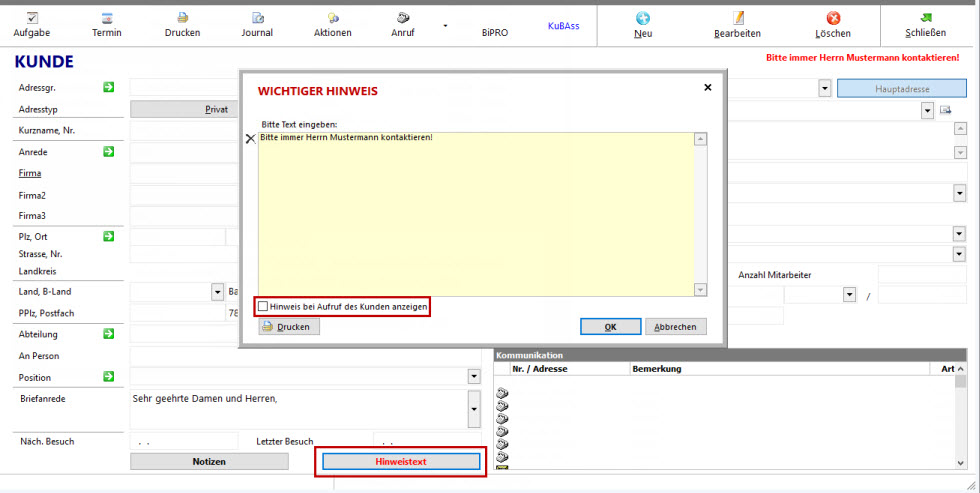Start a call via Anruf icon

(403, 18)
